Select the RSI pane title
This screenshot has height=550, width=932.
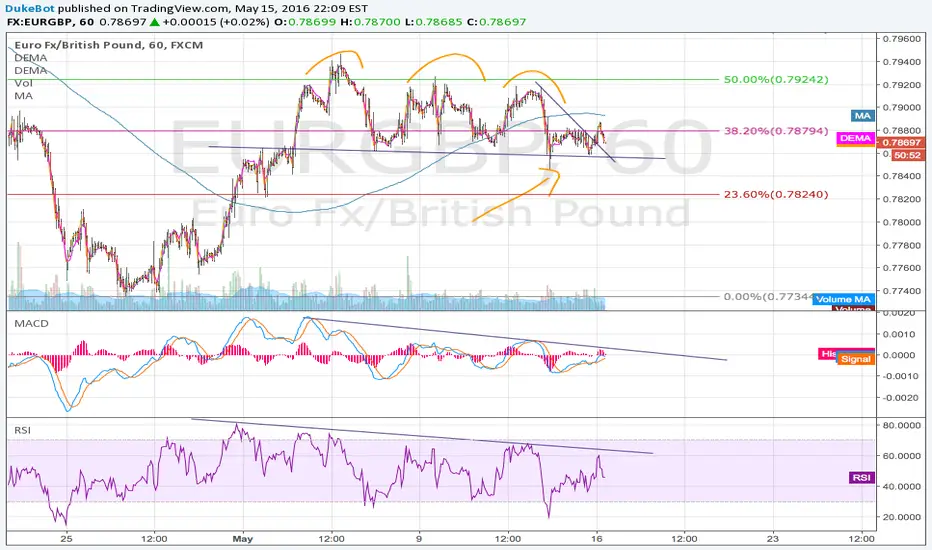(23, 430)
